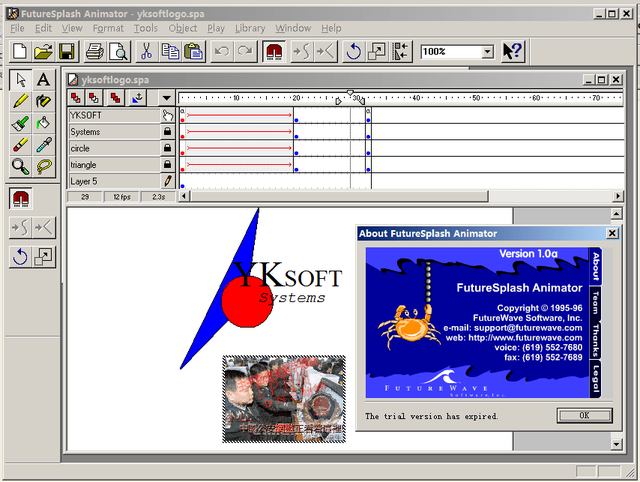This screenshot has height=482, width=640.
Task: Switch to the Team tab in About dialog
Action: click(595, 301)
